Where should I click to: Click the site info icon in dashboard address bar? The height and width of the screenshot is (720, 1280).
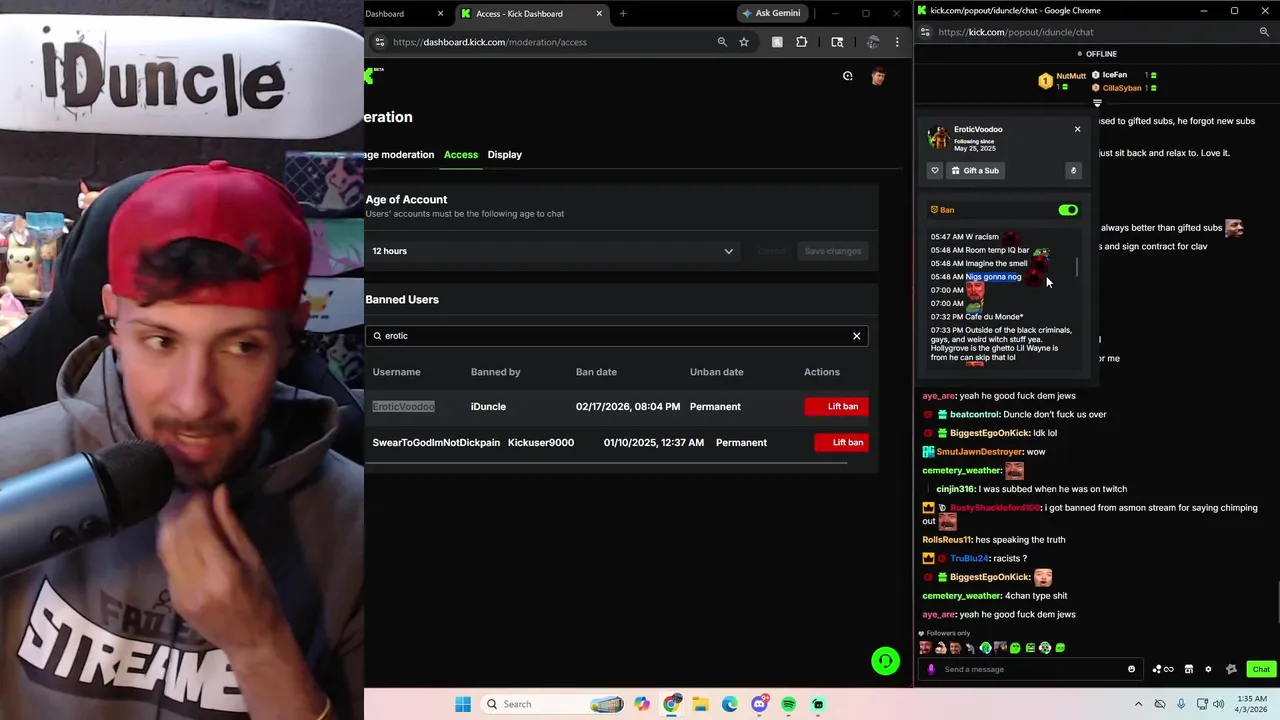[379, 42]
